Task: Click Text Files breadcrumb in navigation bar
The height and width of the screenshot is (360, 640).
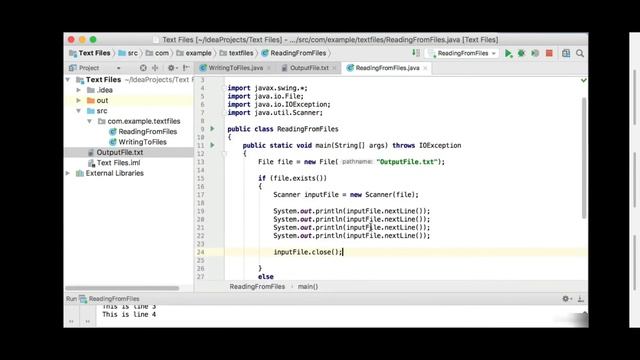Action: tap(90, 53)
